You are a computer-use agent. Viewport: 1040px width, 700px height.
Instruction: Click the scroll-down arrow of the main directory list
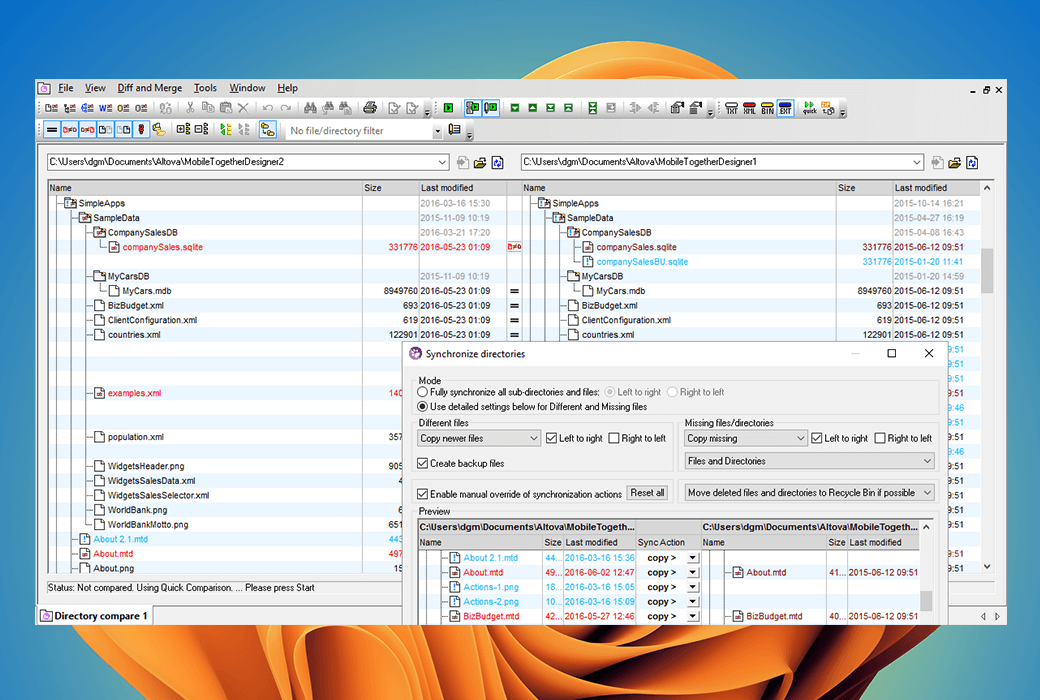(987, 567)
